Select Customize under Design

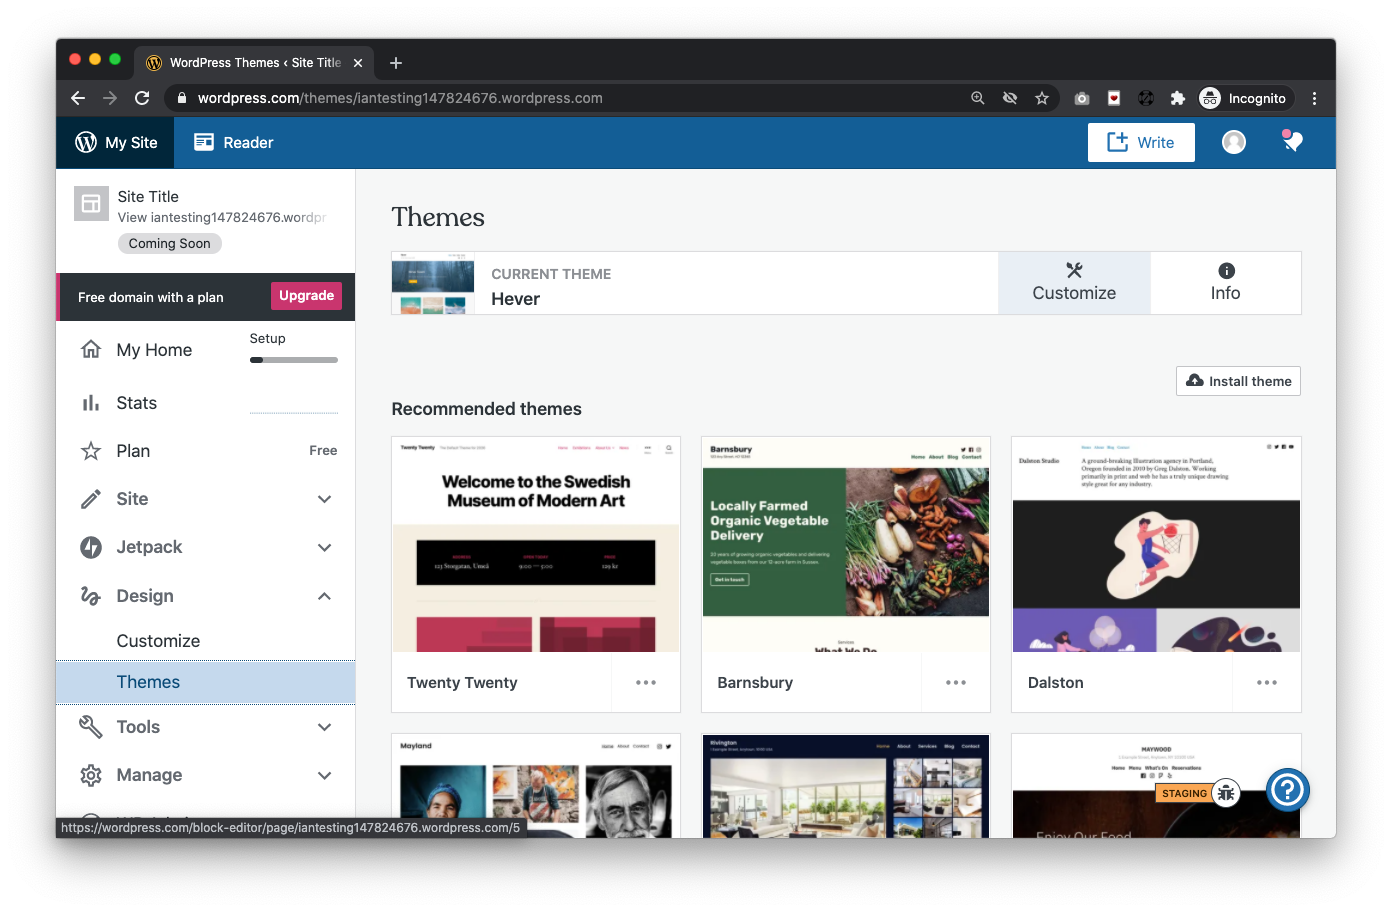[x=158, y=641]
